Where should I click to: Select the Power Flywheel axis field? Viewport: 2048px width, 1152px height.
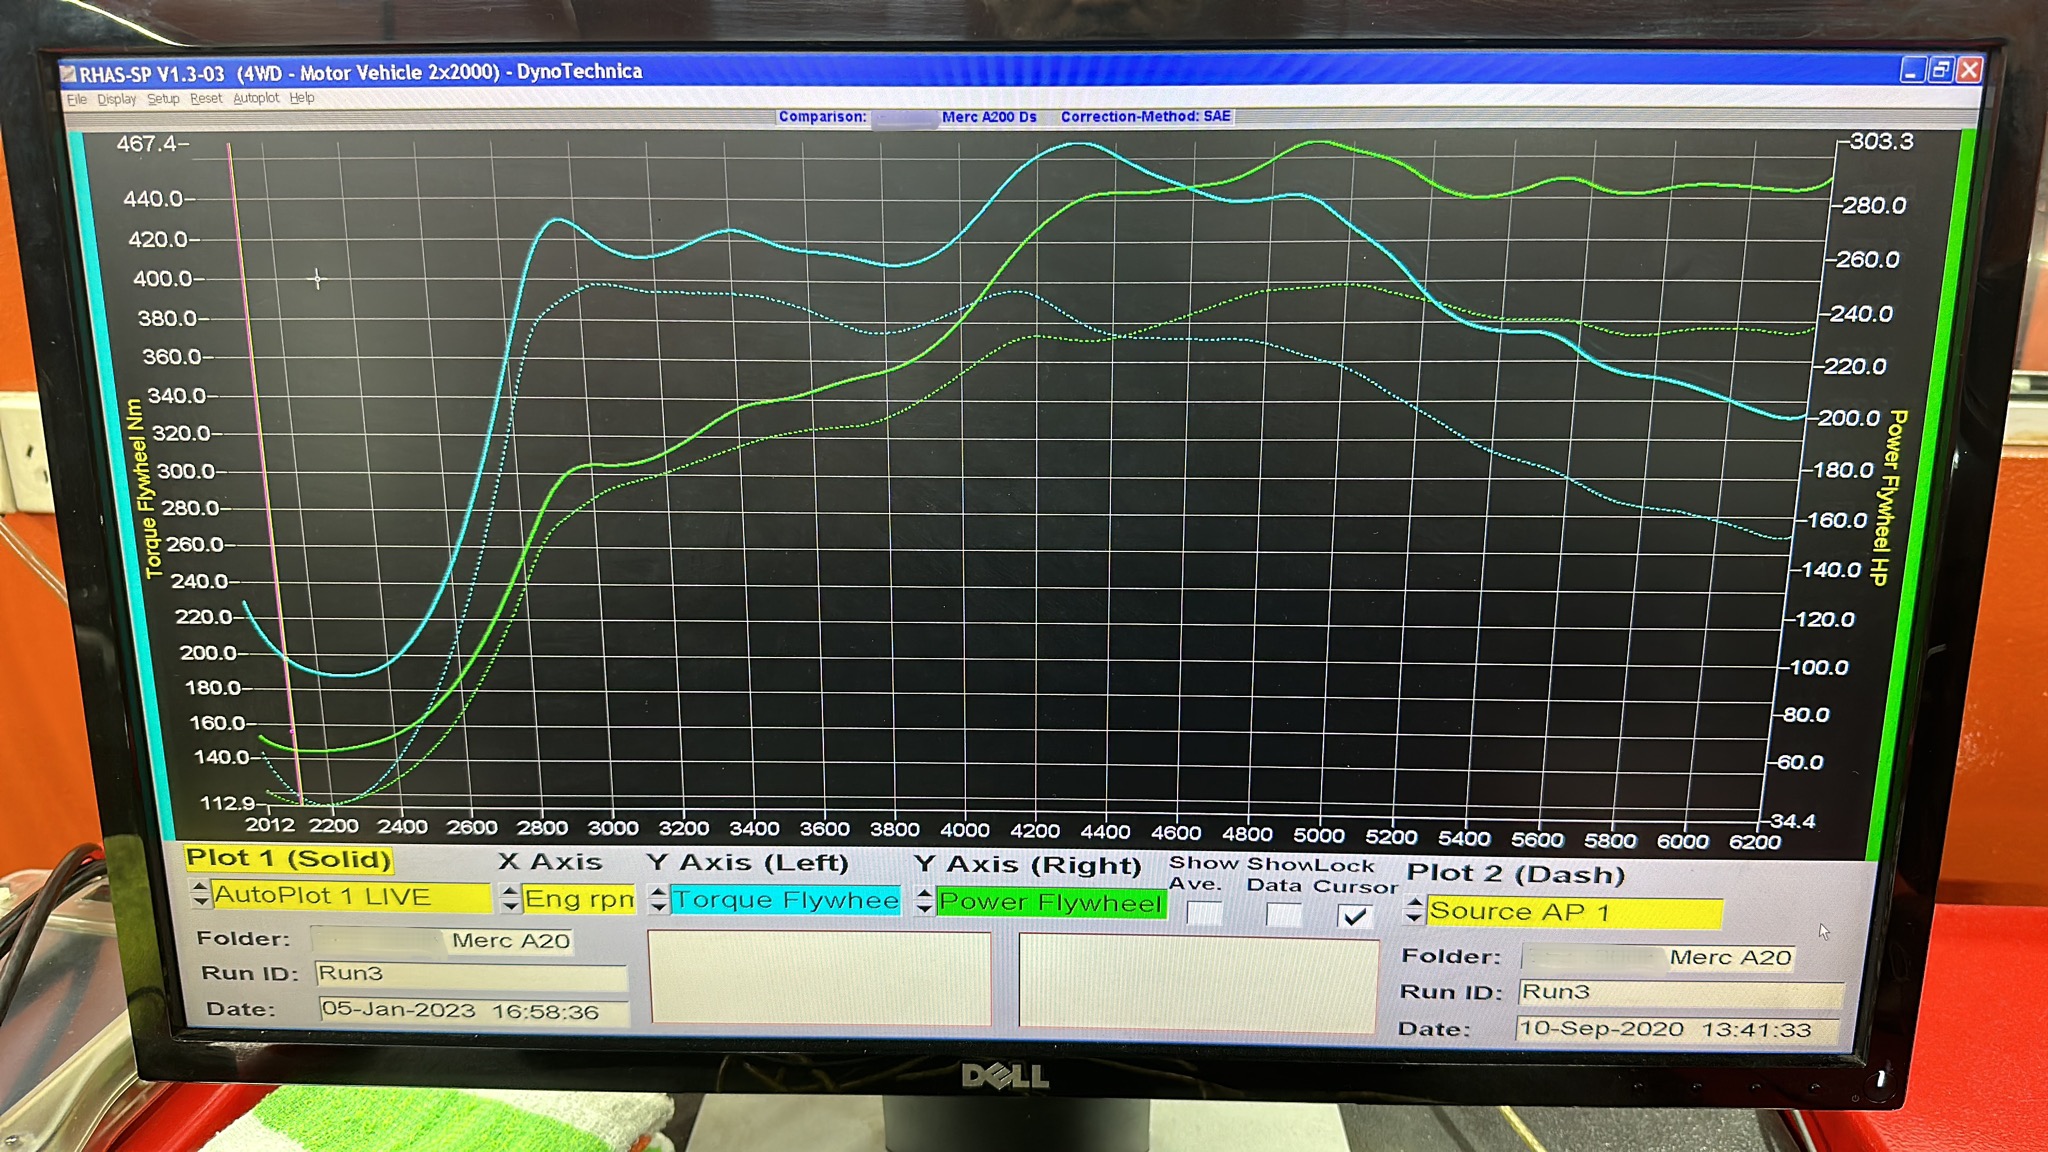(1051, 902)
